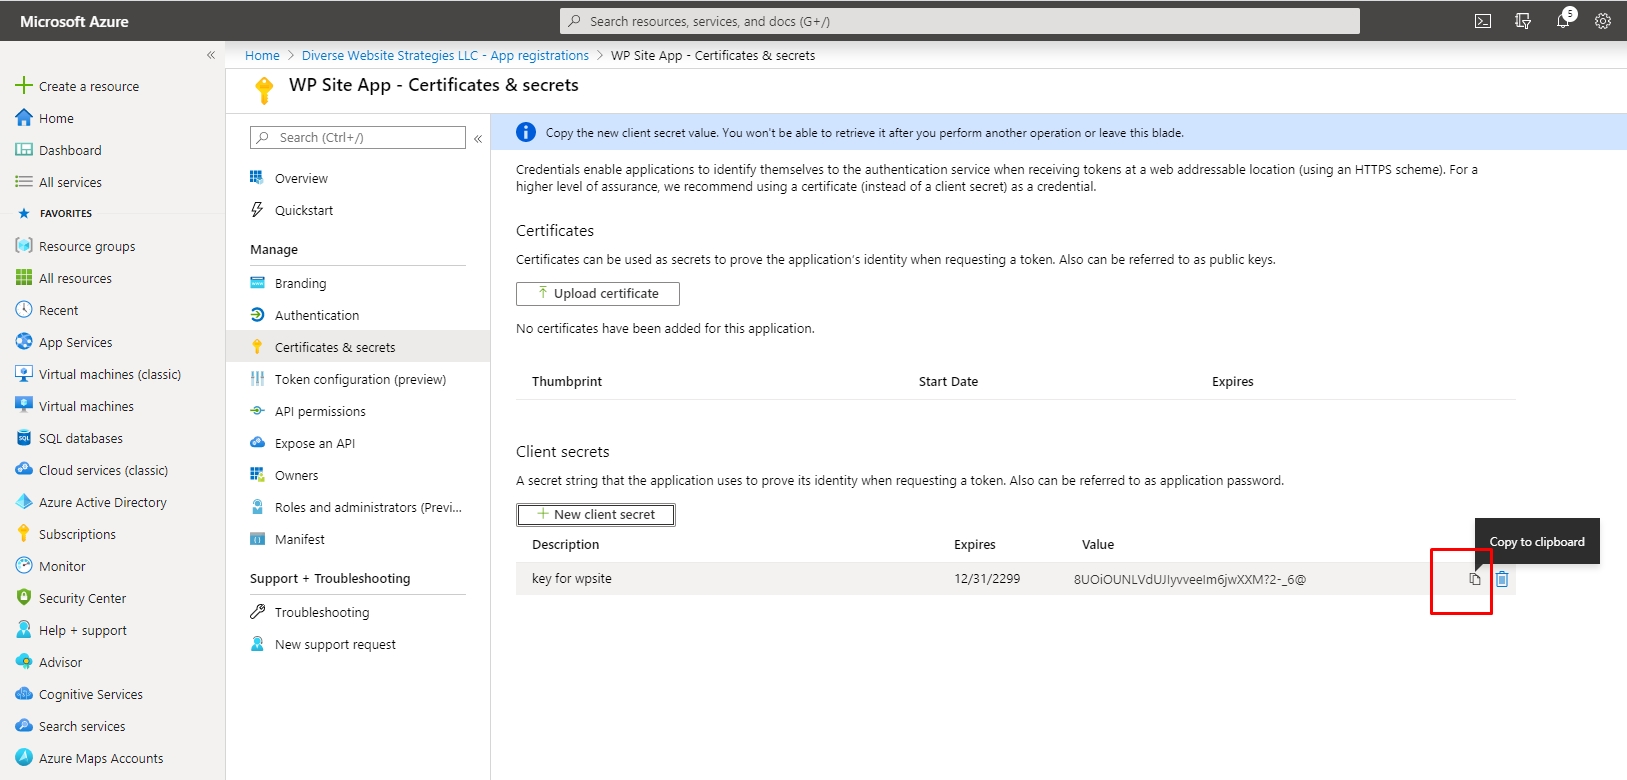Click the Upload certificate button
Image resolution: width=1627 pixels, height=780 pixels.
[598, 293]
